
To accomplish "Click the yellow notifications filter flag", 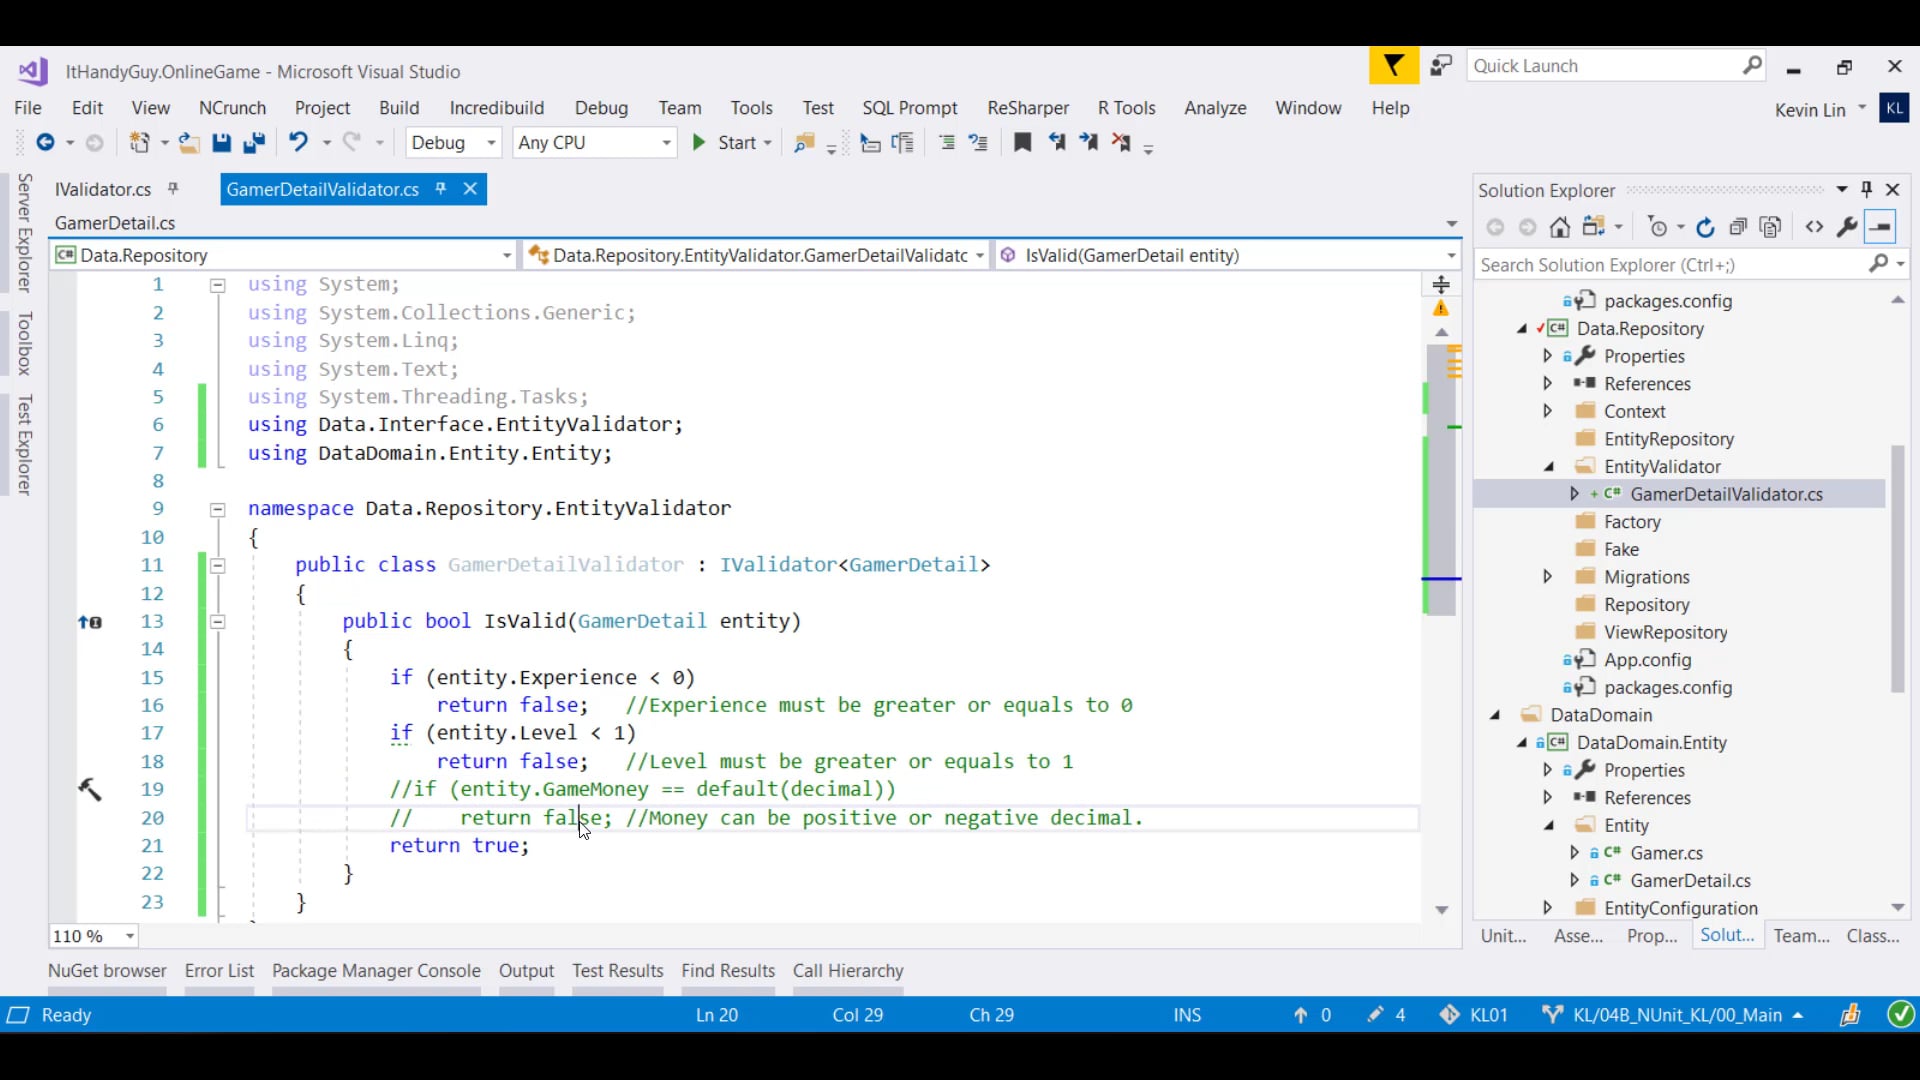I will point(1393,67).
